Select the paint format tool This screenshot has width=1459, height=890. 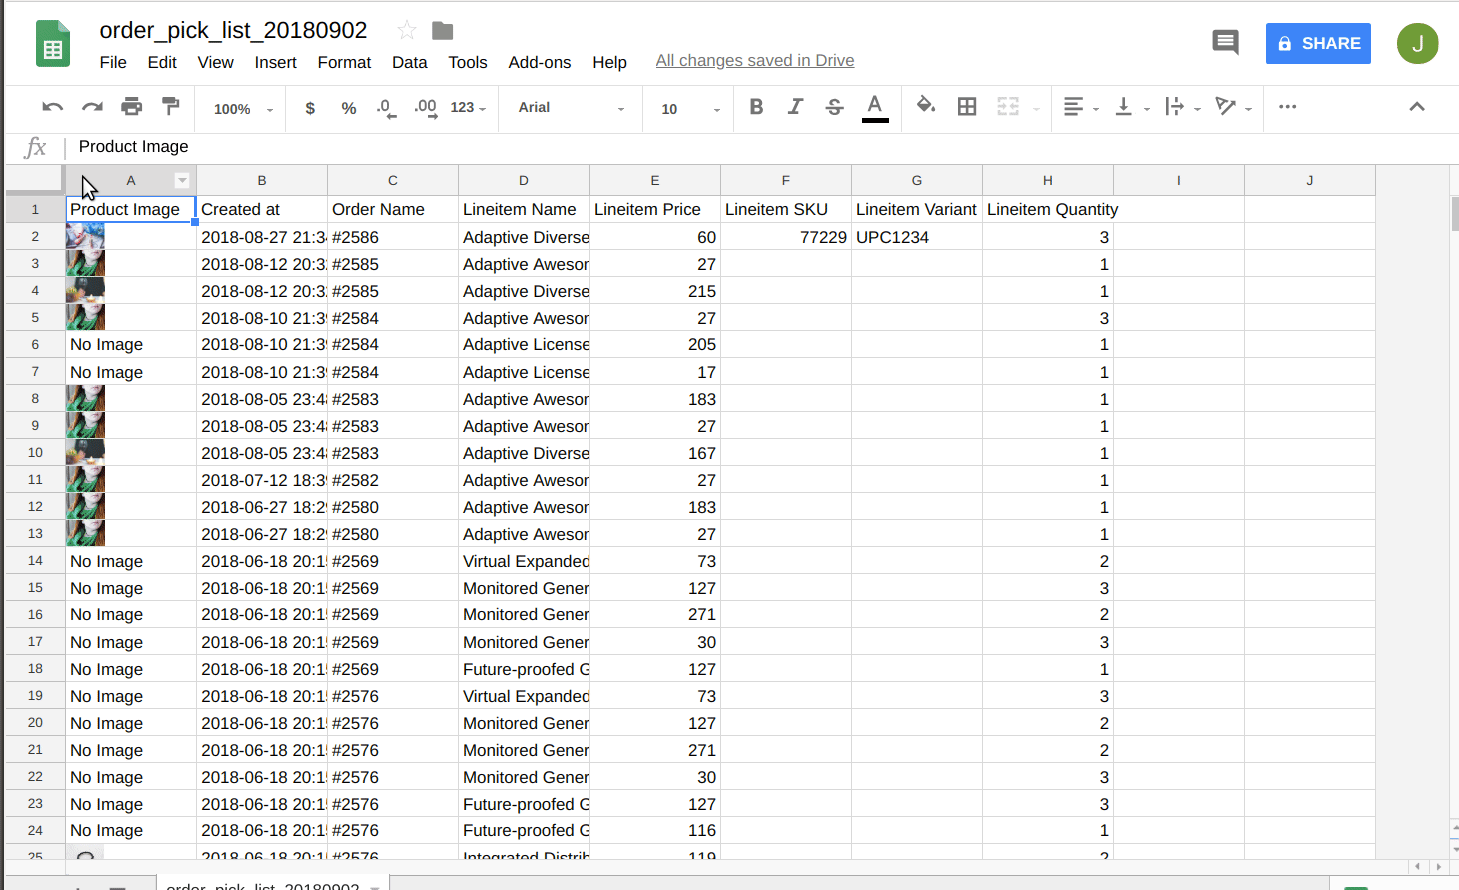pos(170,106)
